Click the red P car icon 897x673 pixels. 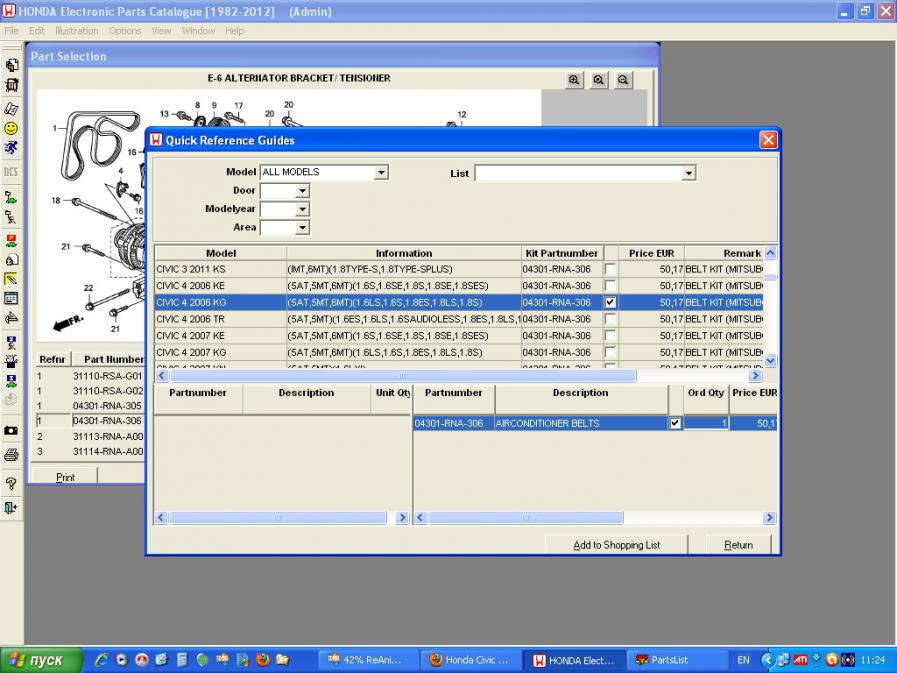click(x=11, y=240)
